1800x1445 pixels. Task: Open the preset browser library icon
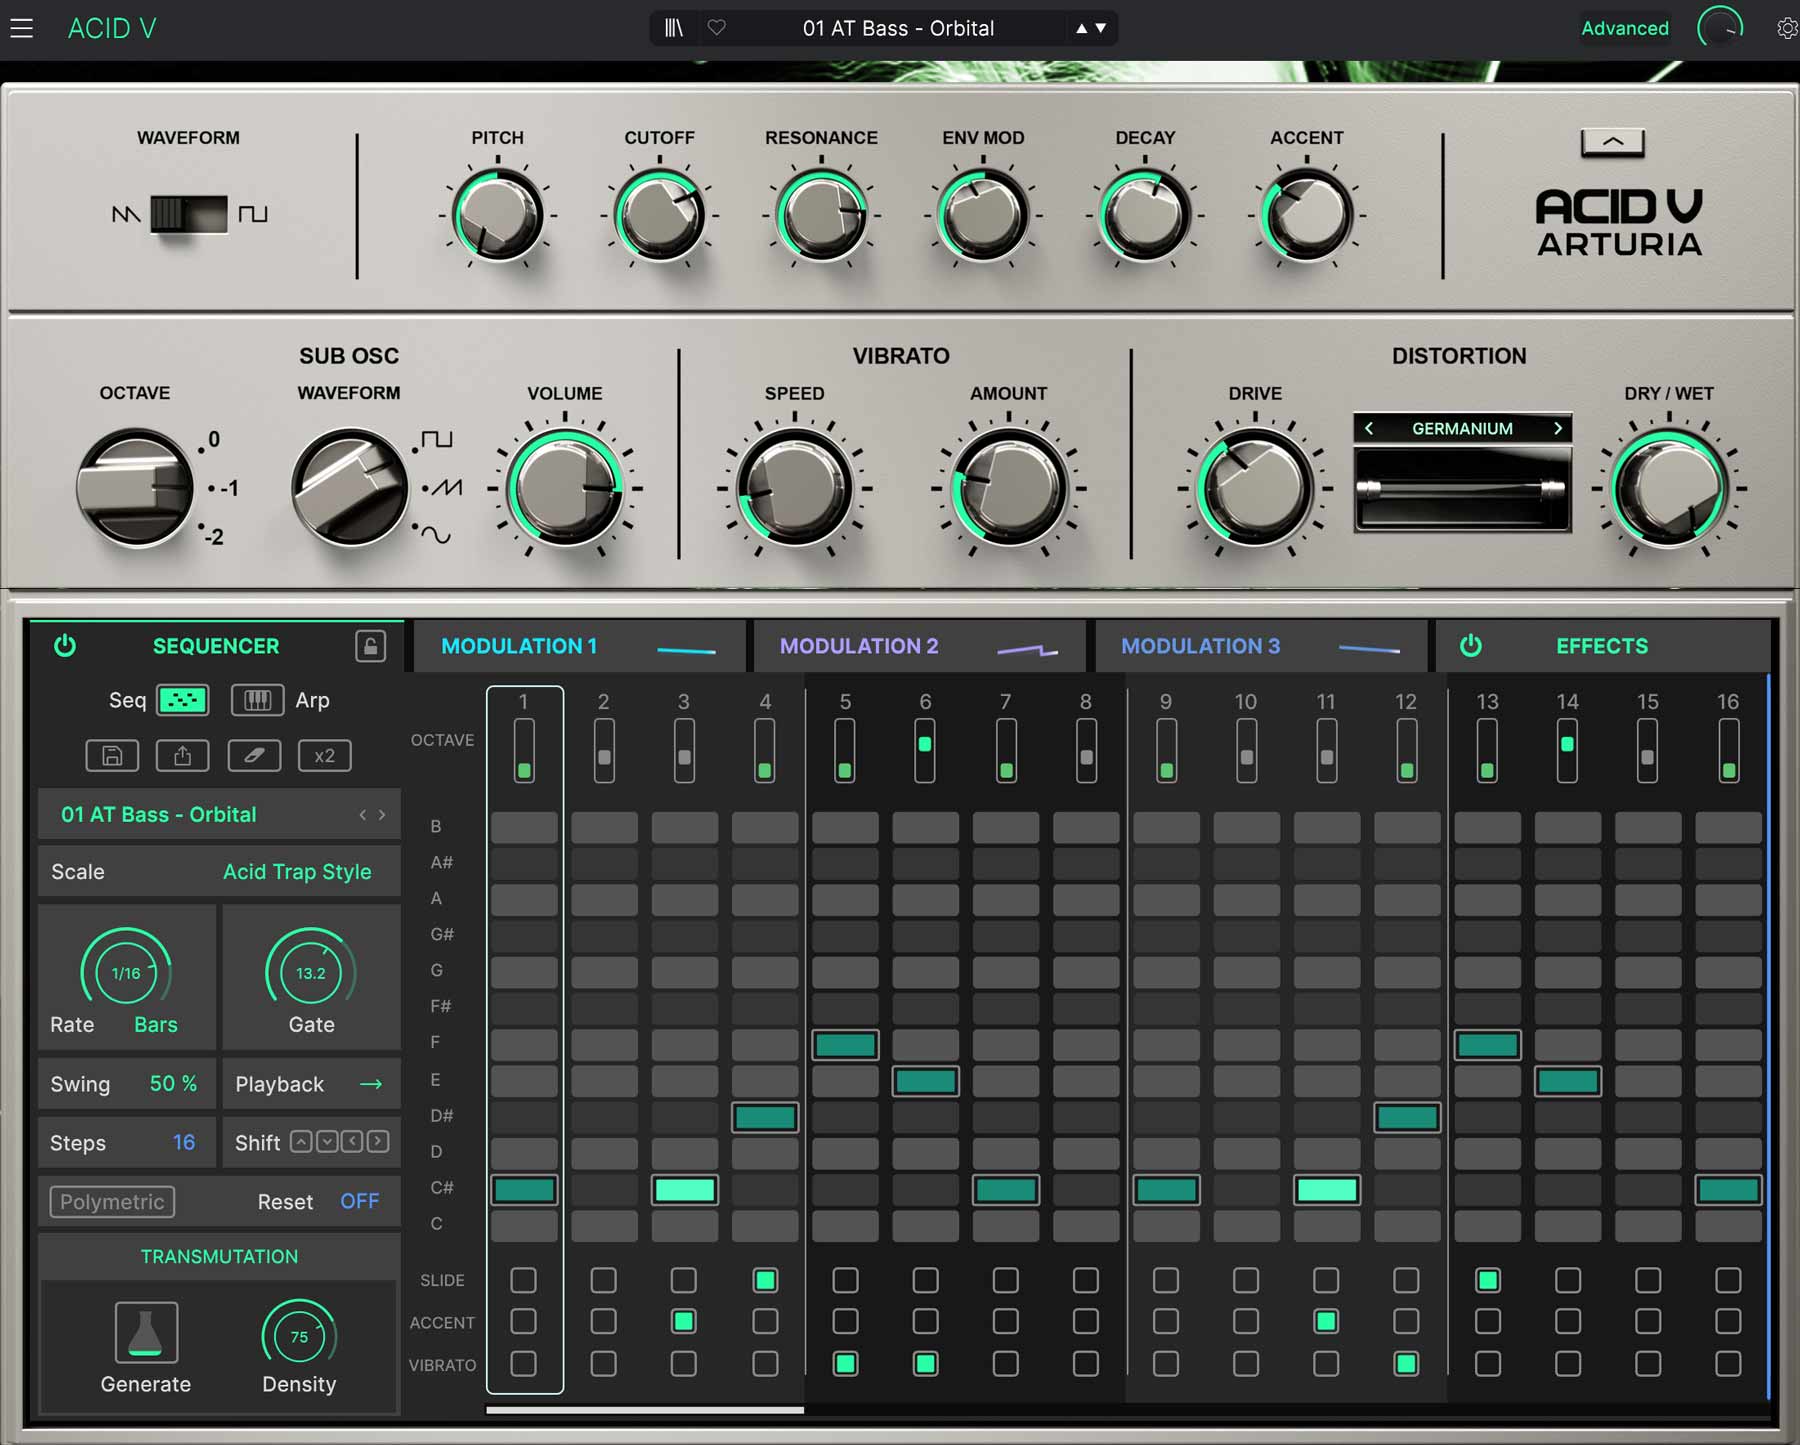point(674,28)
